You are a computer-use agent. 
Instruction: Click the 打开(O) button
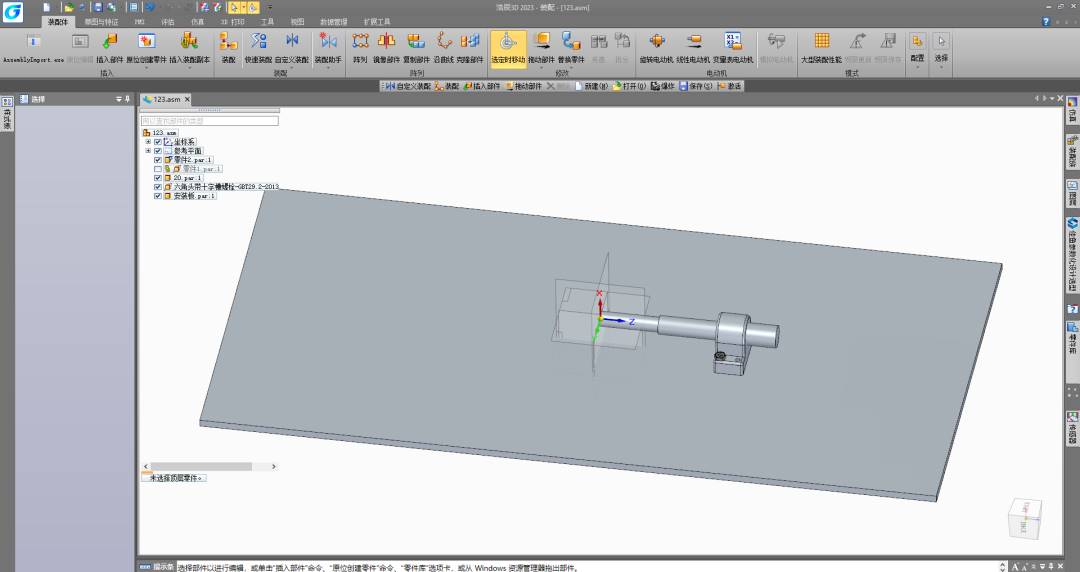coord(630,86)
